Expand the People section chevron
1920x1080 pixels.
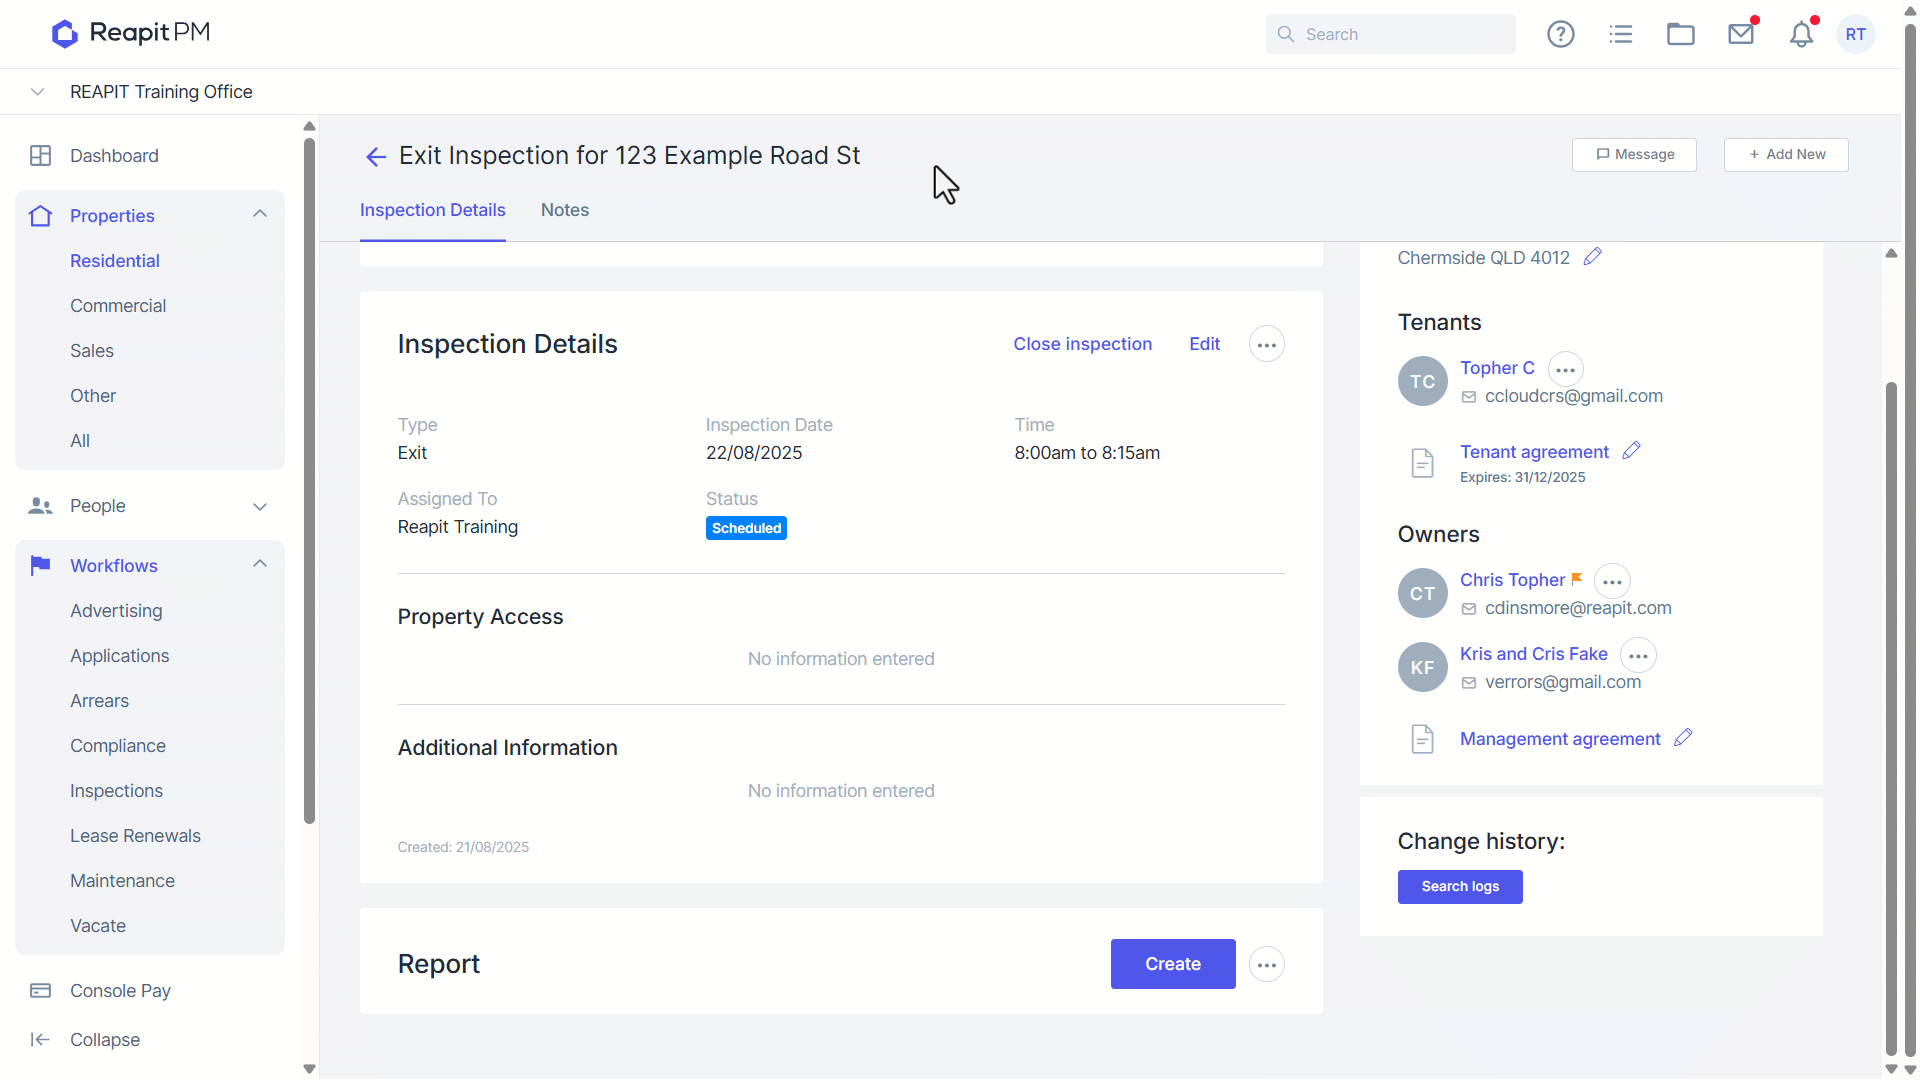(x=260, y=506)
